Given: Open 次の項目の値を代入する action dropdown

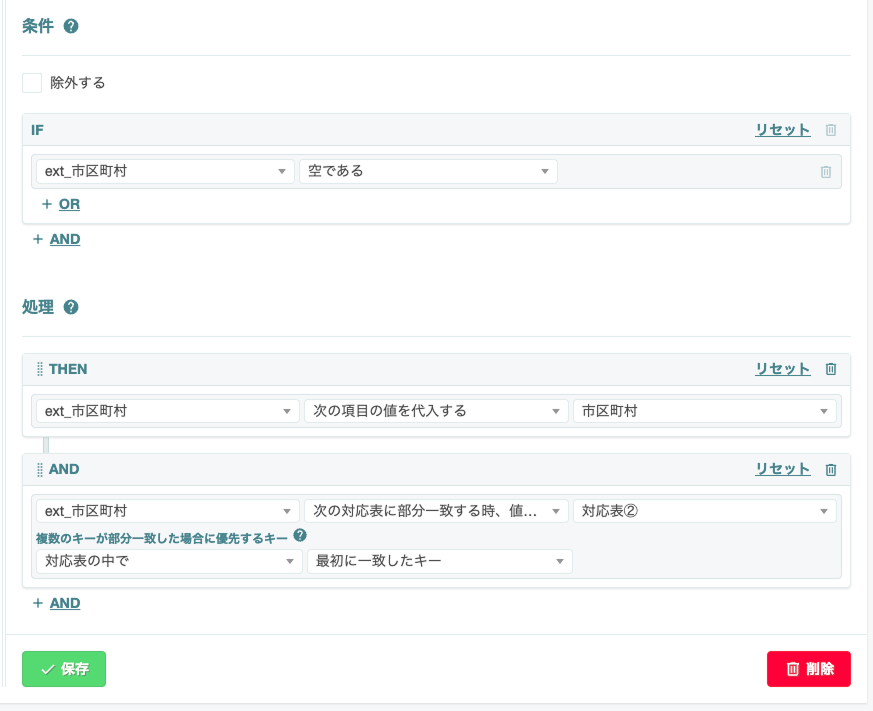Looking at the screenshot, I should tap(436, 411).
